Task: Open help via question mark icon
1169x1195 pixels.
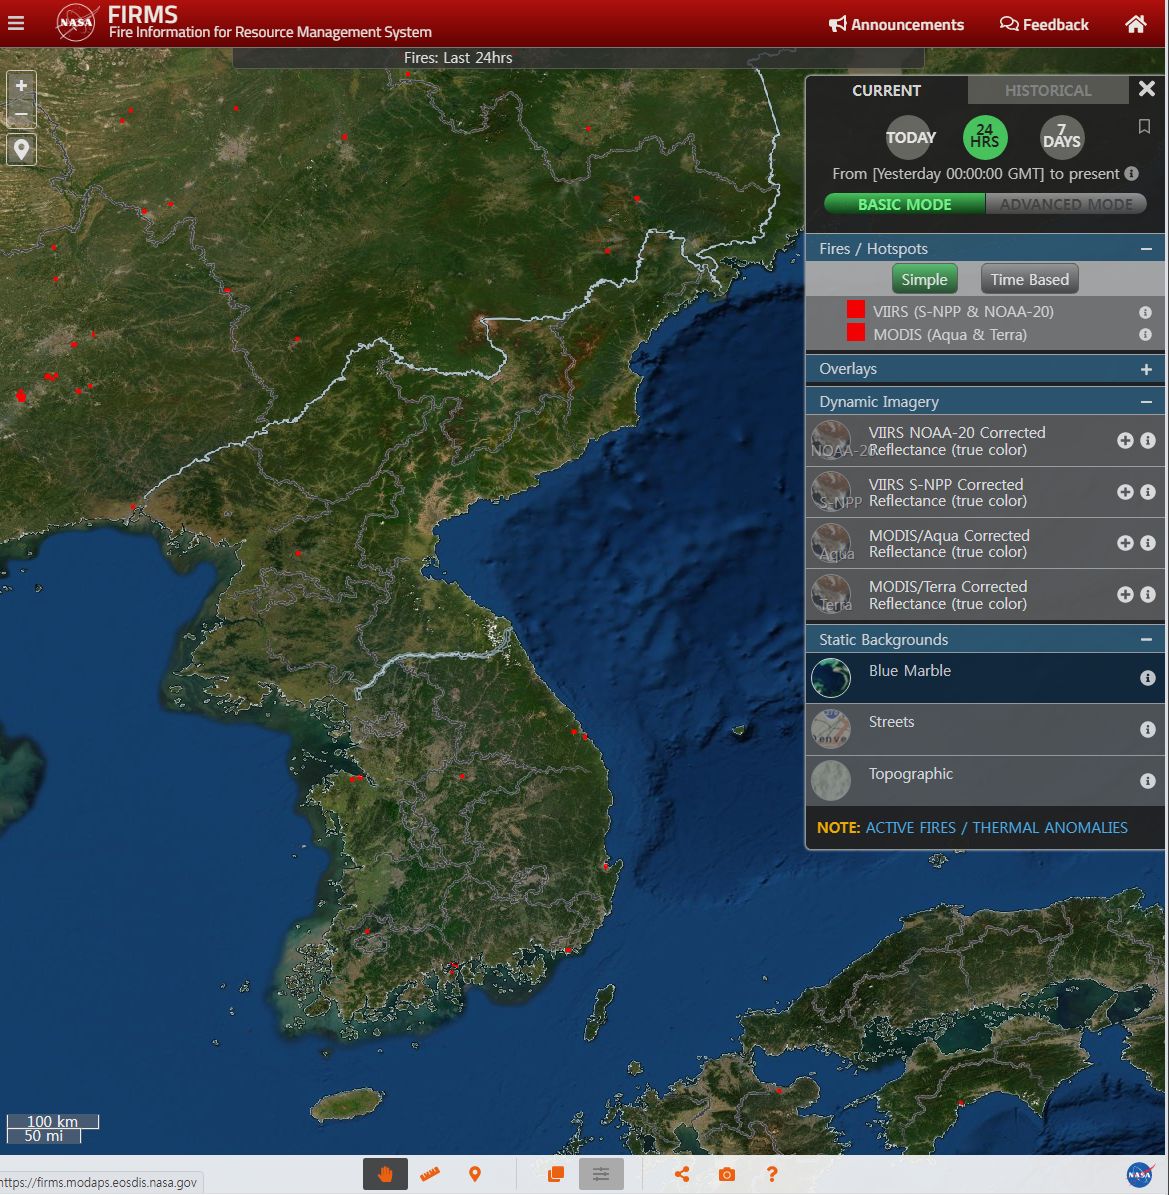Action: point(772,1174)
